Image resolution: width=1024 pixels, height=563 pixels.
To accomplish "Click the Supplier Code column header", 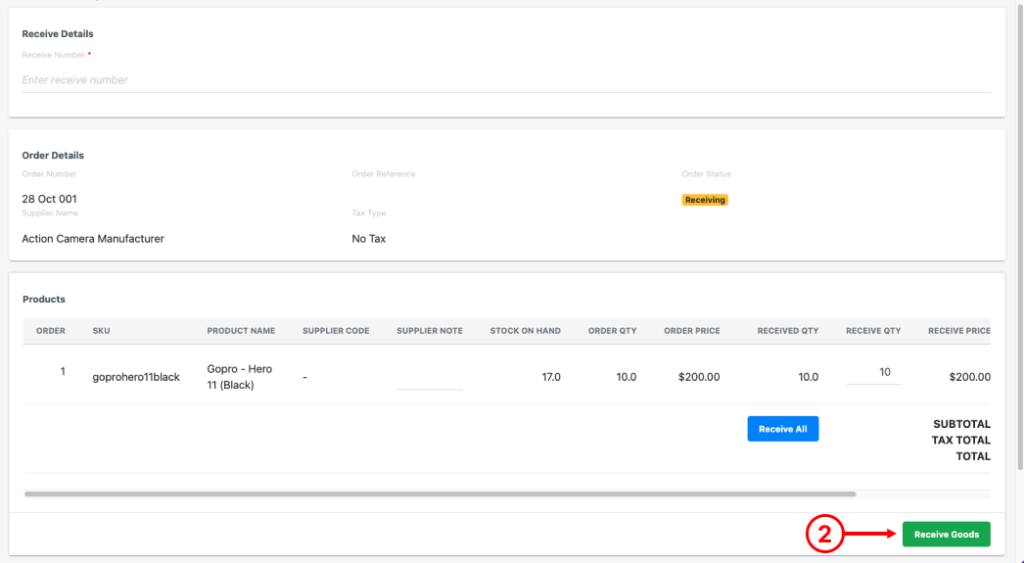I will coord(336,331).
